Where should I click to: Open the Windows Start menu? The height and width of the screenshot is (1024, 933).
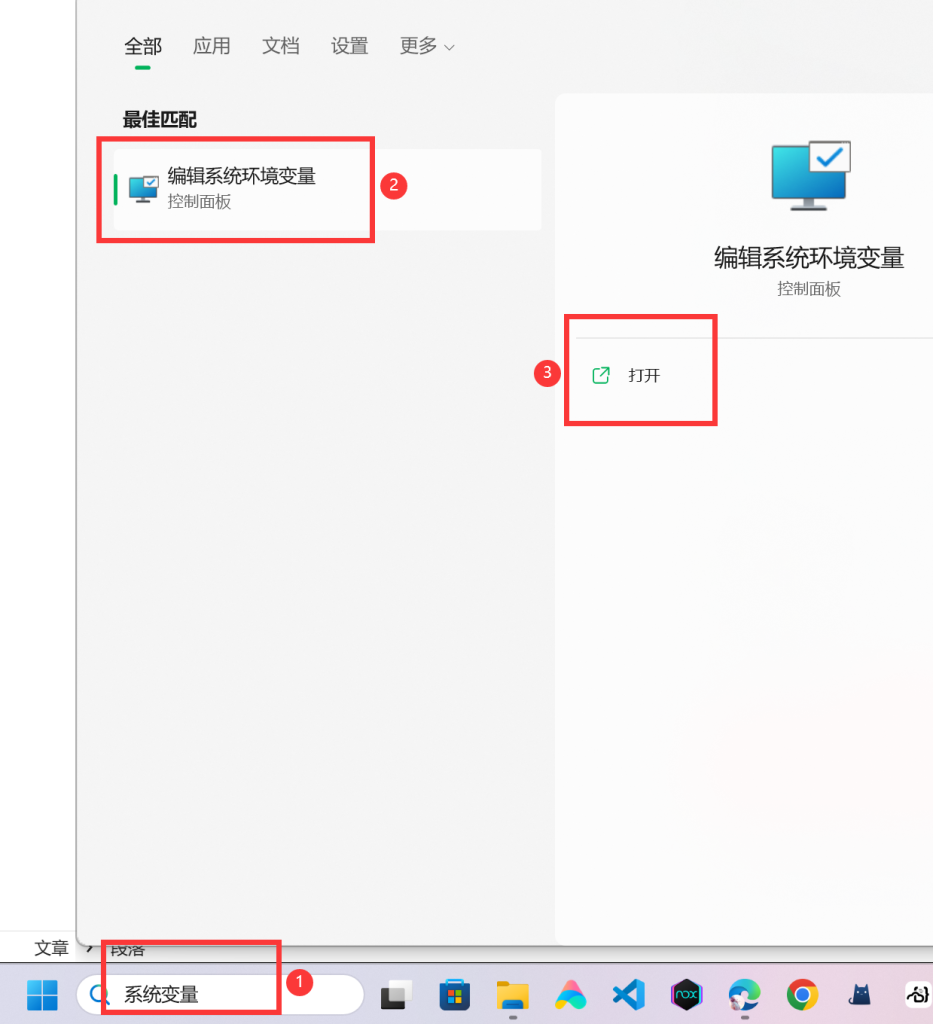point(42,995)
